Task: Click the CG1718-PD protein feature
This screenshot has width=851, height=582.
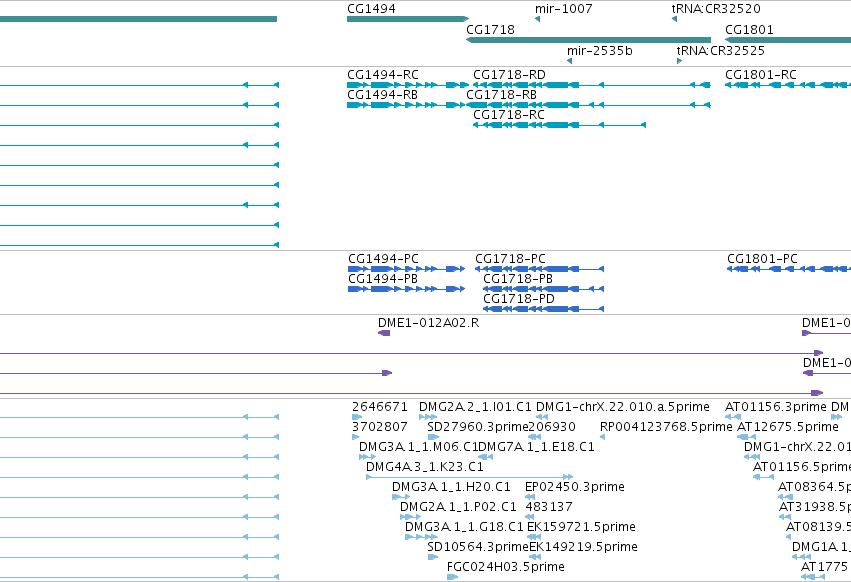Action: 543,309
